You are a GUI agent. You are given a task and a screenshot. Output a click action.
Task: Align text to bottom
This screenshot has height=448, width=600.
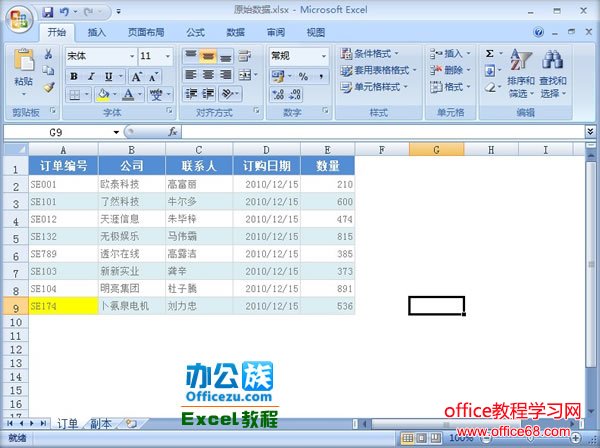coord(226,56)
